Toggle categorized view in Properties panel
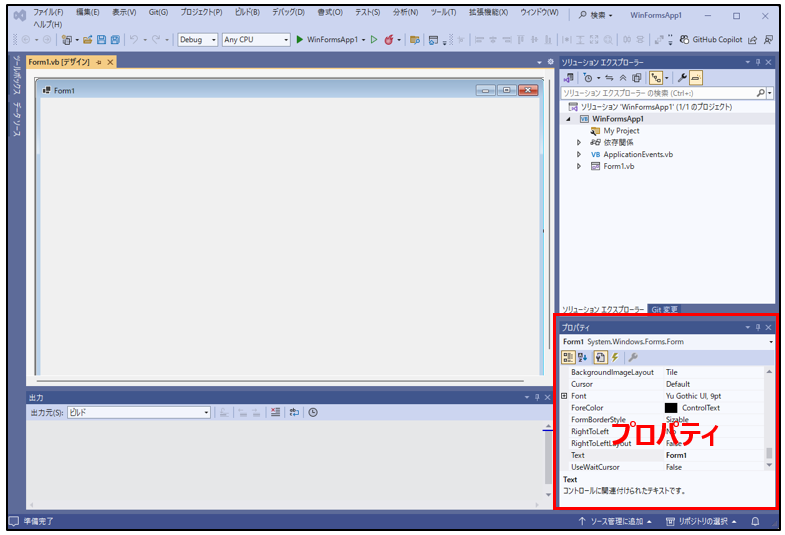 [568, 357]
